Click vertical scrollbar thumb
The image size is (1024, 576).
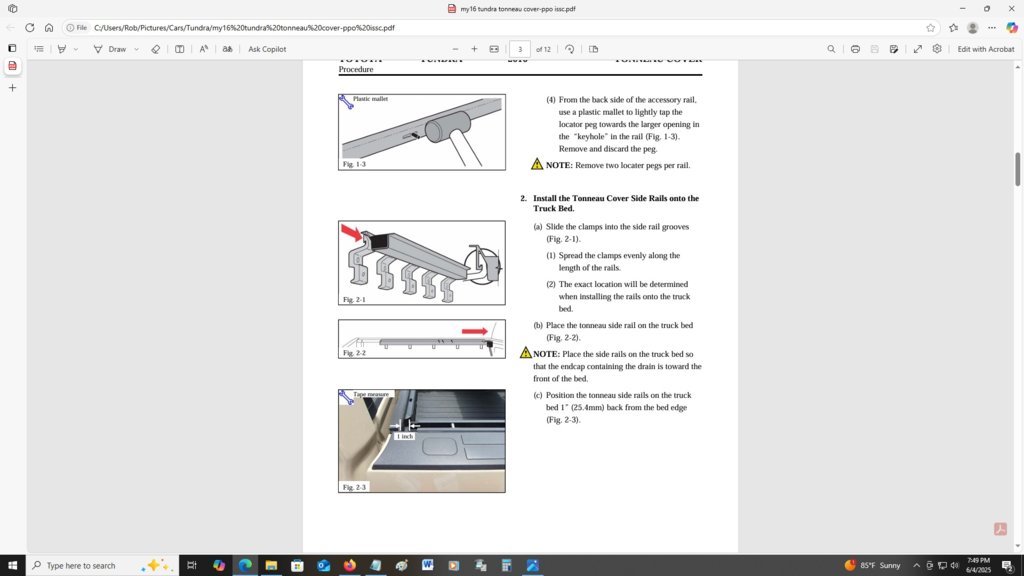pos(1017,169)
